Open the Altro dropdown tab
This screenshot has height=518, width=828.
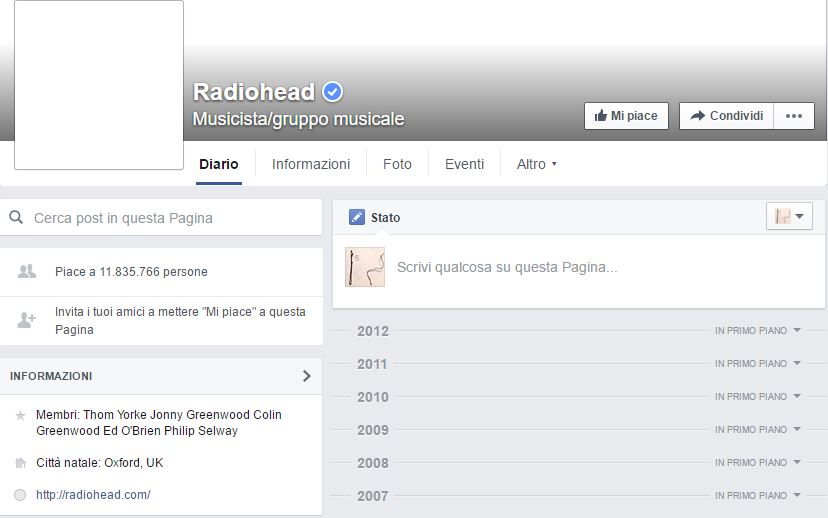tap(536, 164)
